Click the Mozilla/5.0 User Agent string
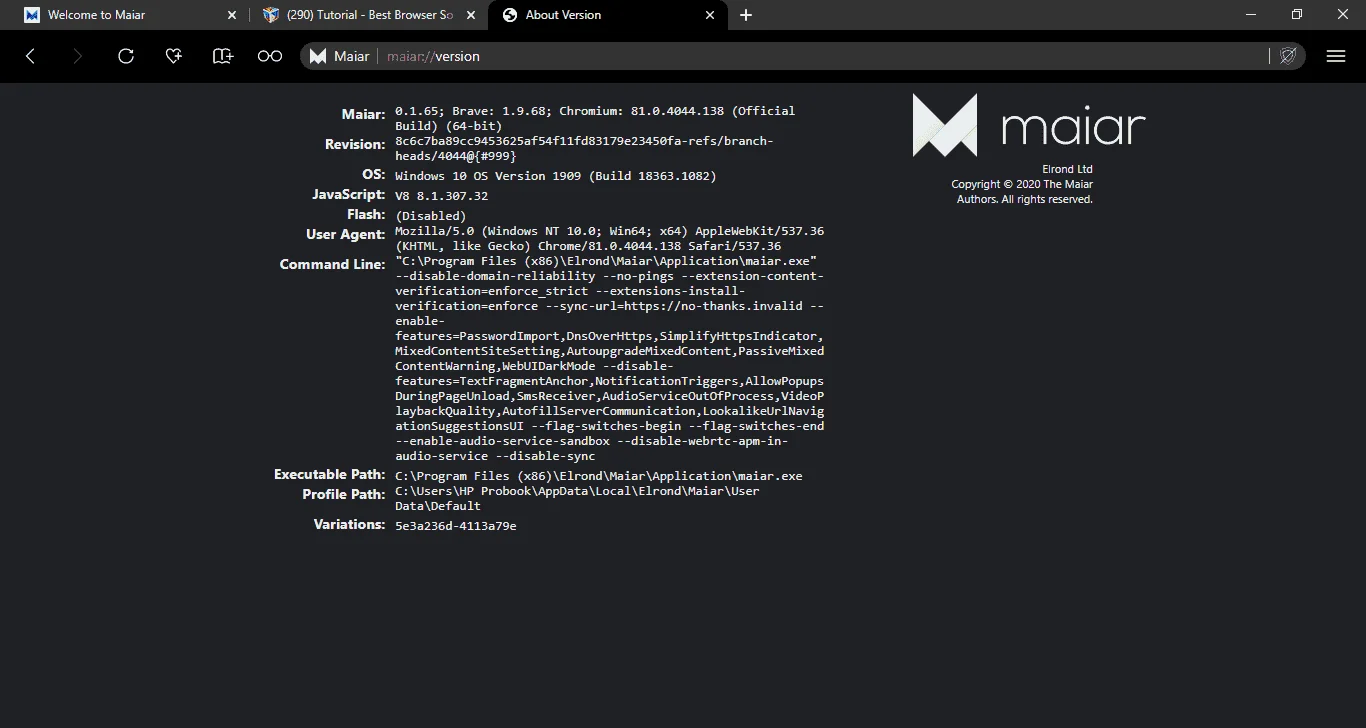1366x728 pixels. (x=609, y=238)
